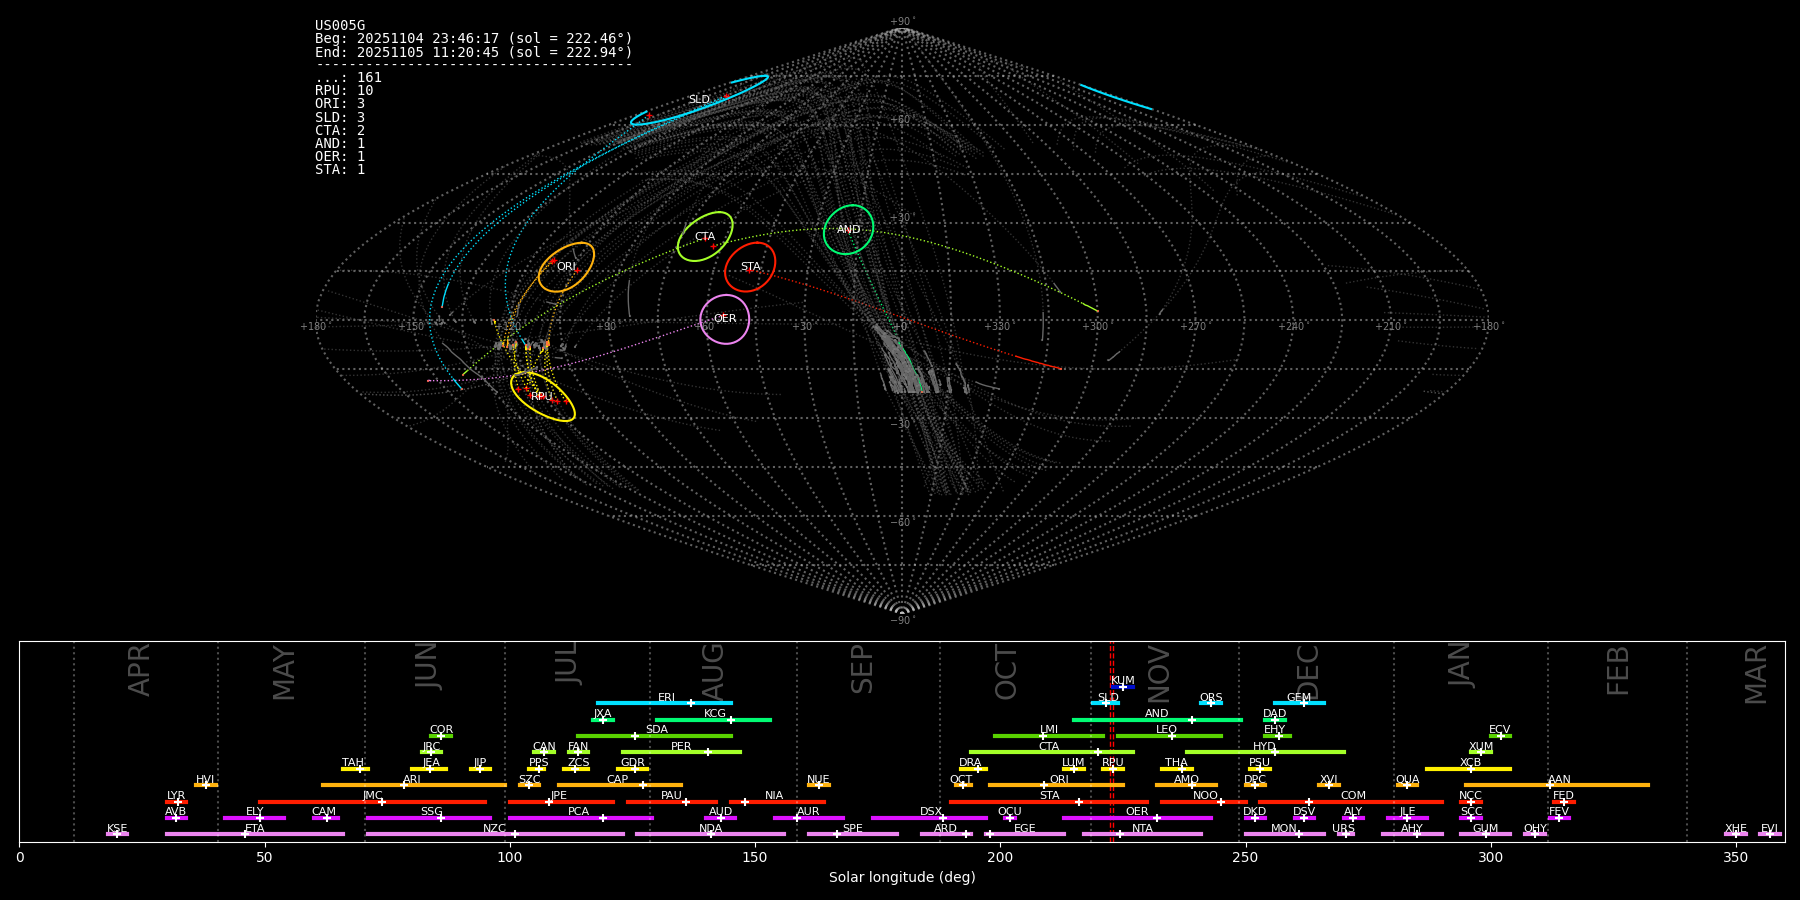Click the +90° label at map top
The image size is (1800, 900).
902,22
